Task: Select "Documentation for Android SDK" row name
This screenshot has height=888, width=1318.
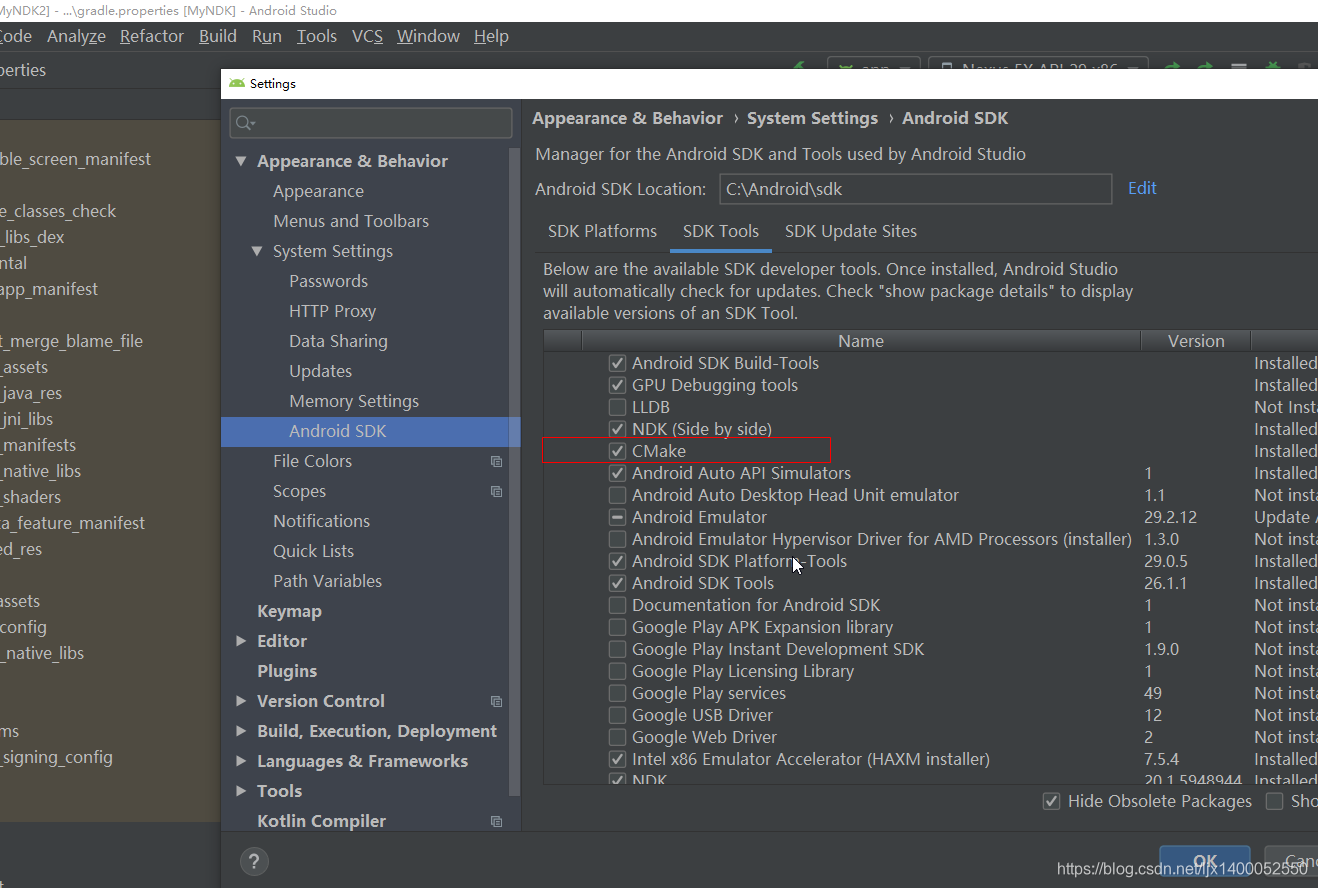Action: click(756, 605)
